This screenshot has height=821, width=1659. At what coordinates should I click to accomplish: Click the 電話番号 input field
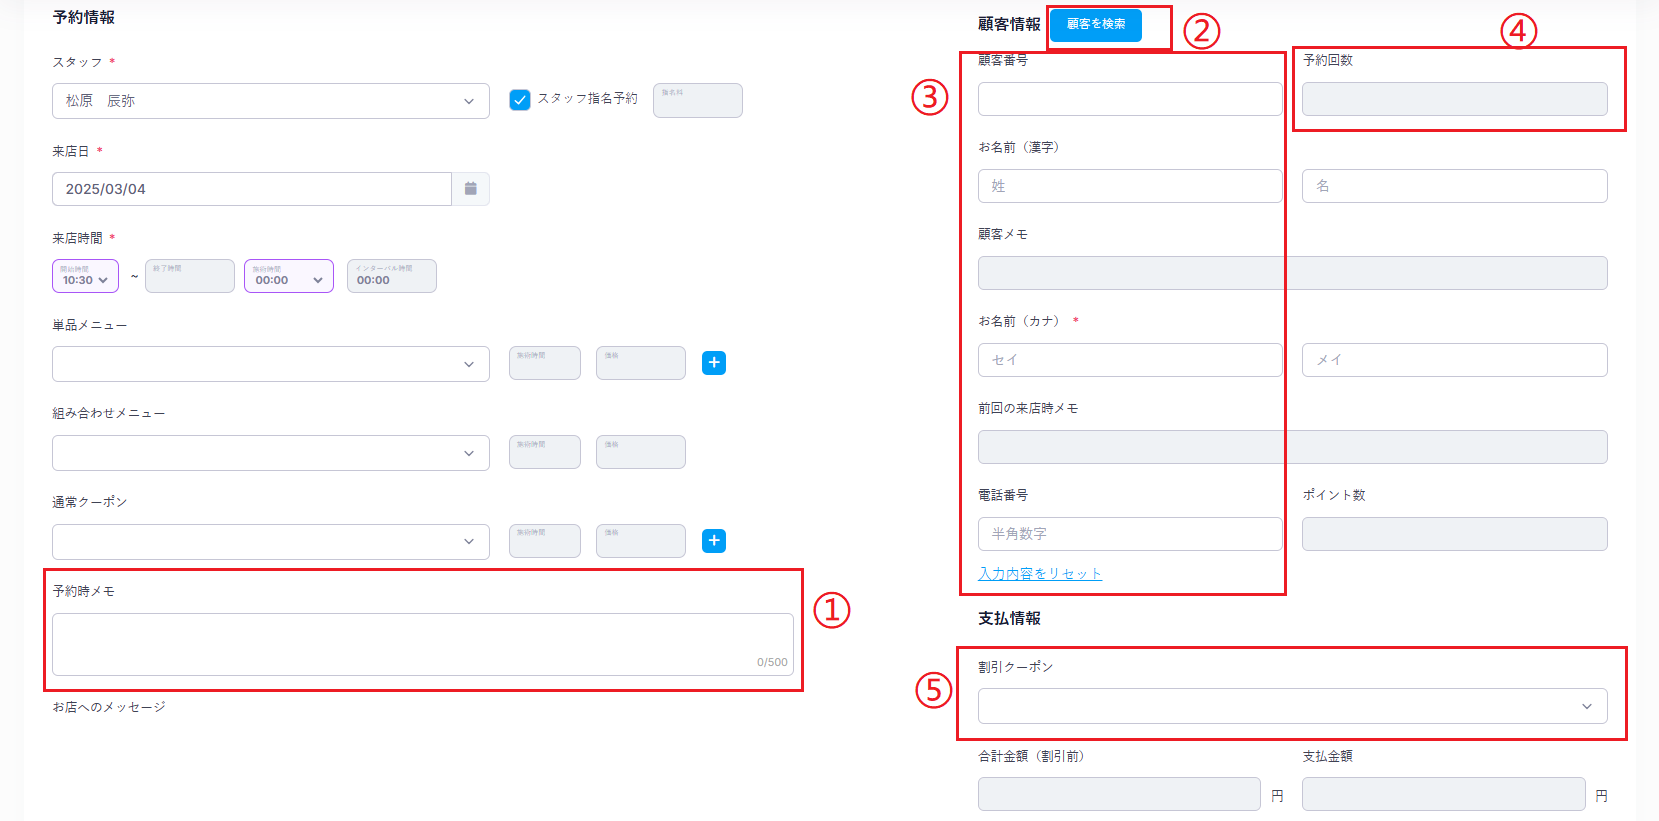click(x=1129, y=534)
